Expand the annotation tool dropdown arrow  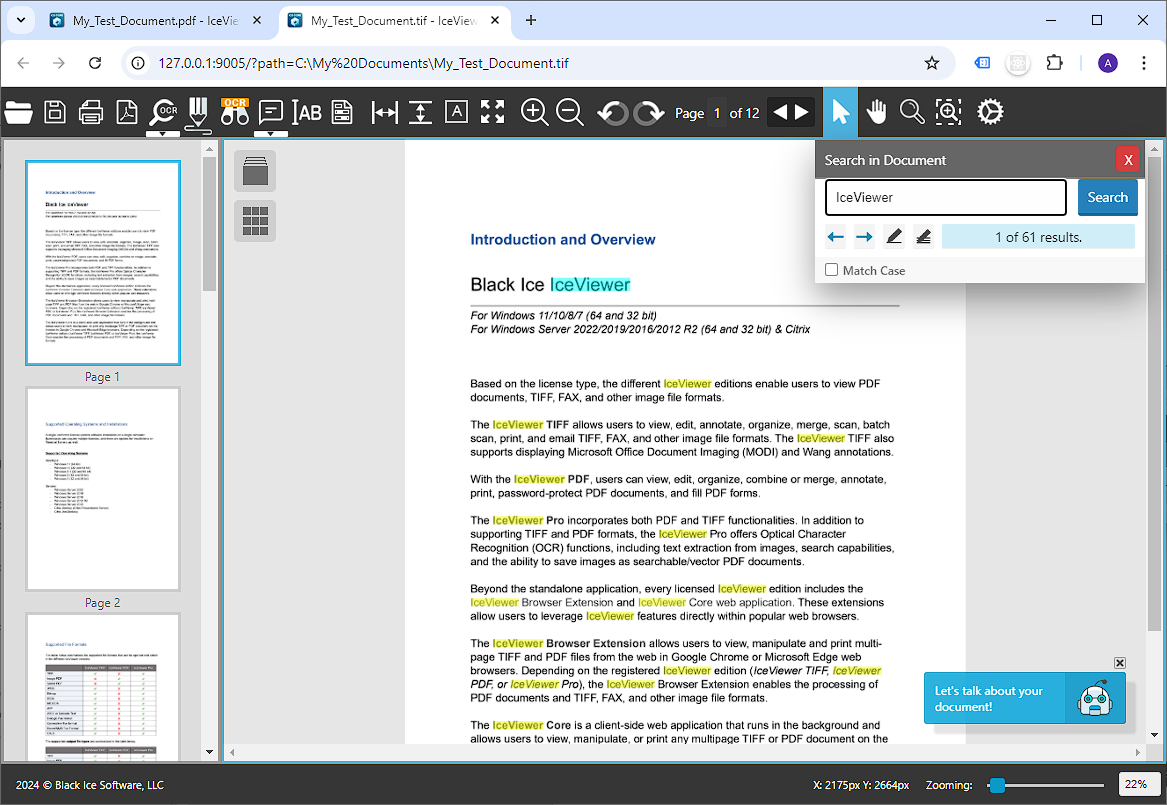tap(270, 135)
